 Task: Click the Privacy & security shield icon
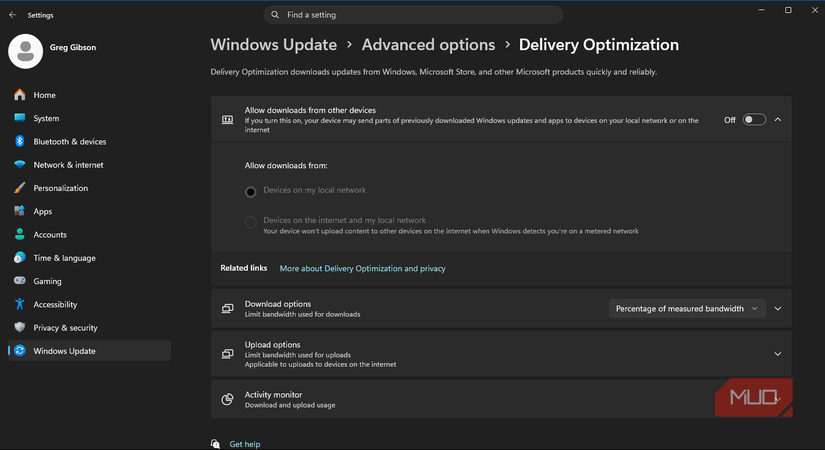pos(19,327)
